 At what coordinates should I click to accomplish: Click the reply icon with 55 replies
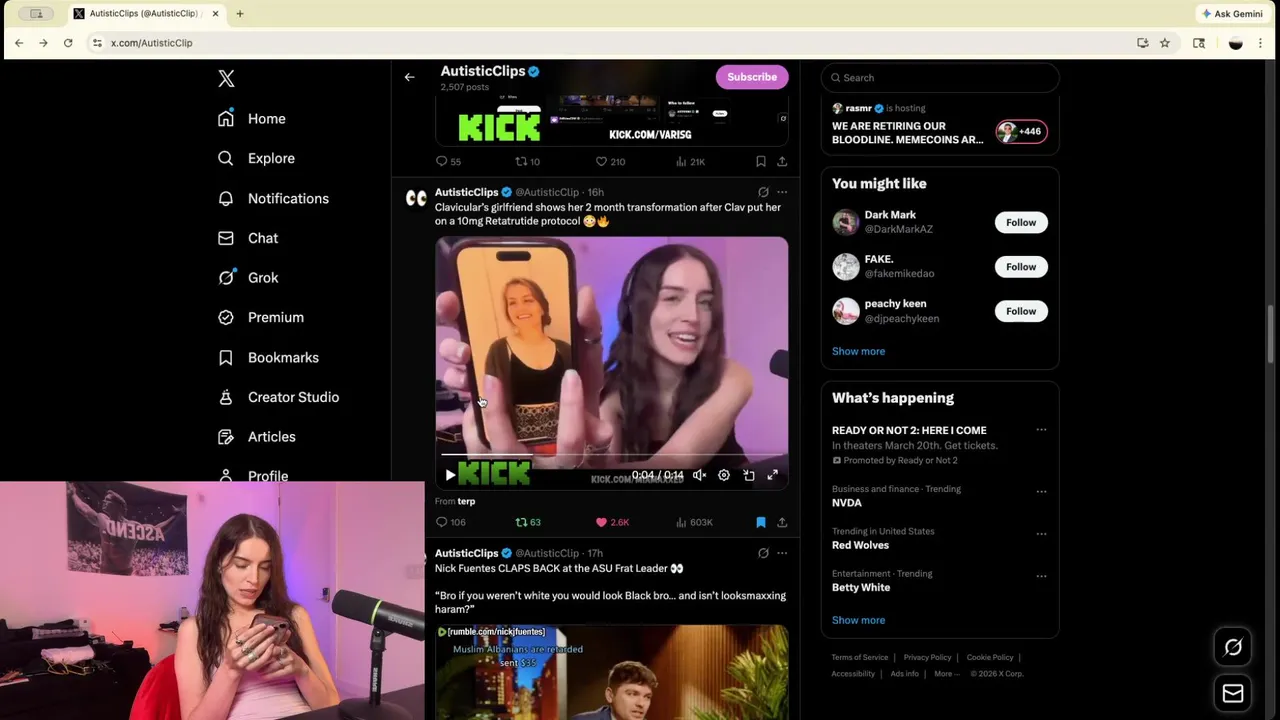click(x=442, y=161)
